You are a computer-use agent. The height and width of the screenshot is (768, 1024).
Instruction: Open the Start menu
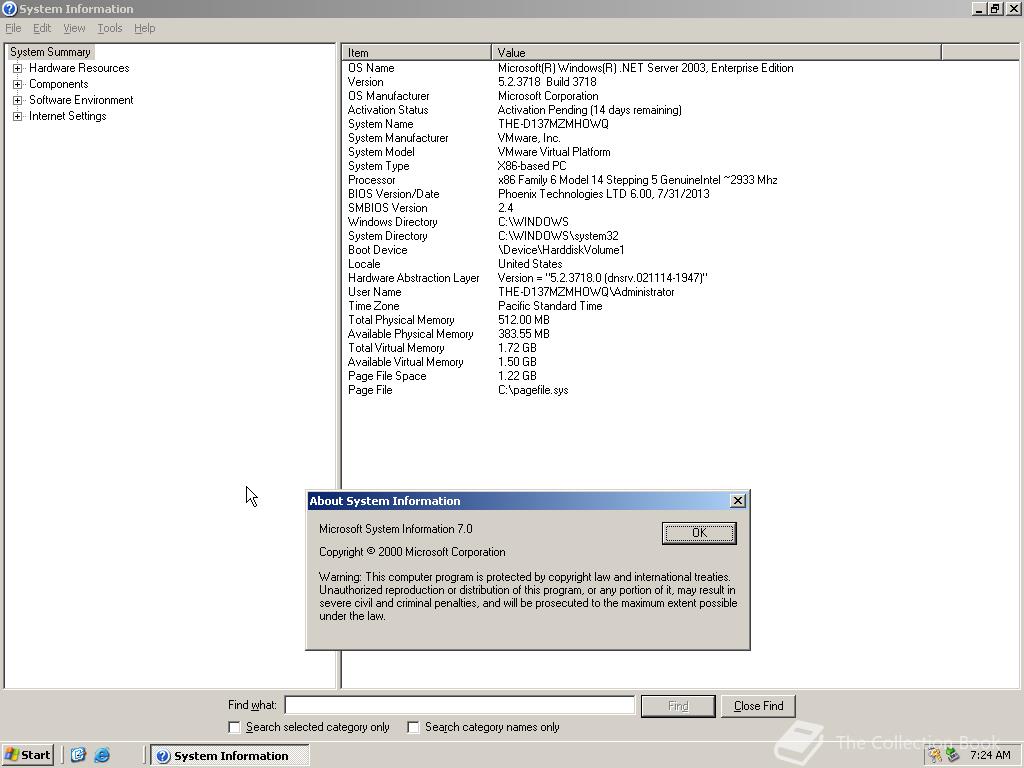click(27, 756)
